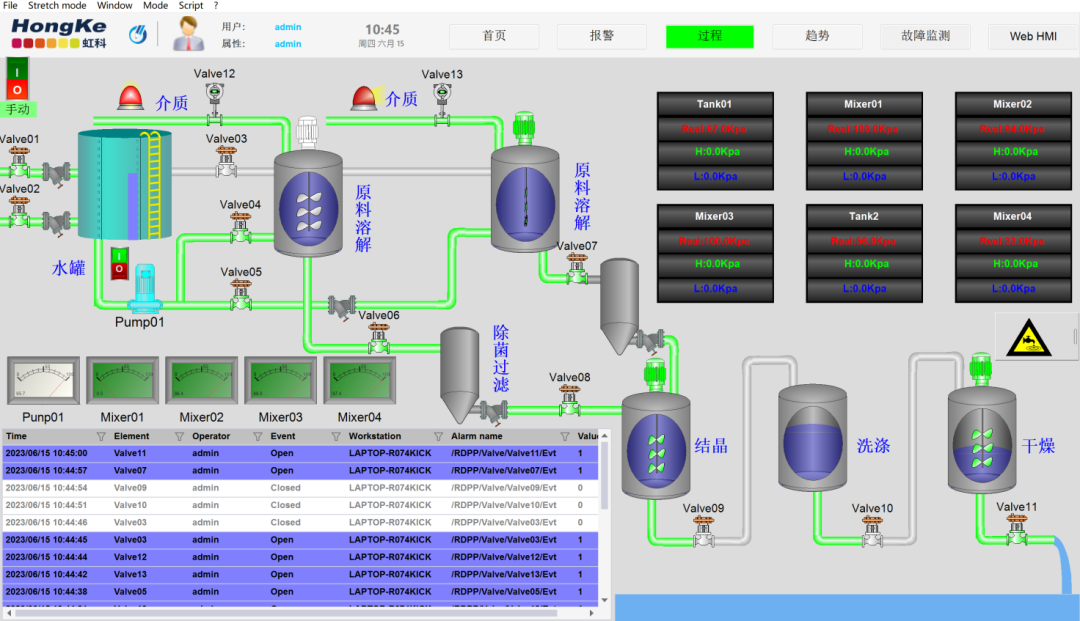Click the yellow warning triangle icon
The height and width of the screenshot is (621, 1080).
1028,338
